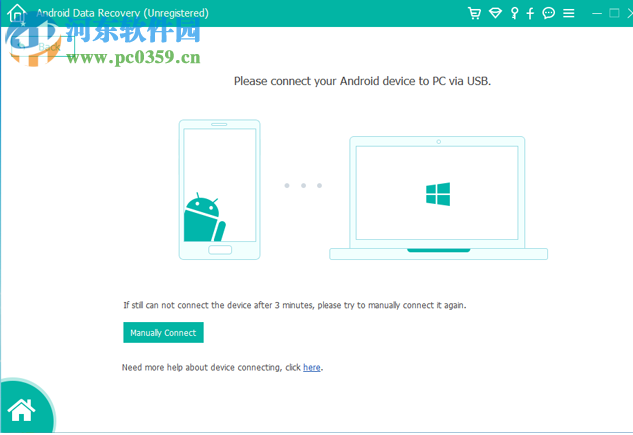Click the Manually Connect button

tap(163, 333)
